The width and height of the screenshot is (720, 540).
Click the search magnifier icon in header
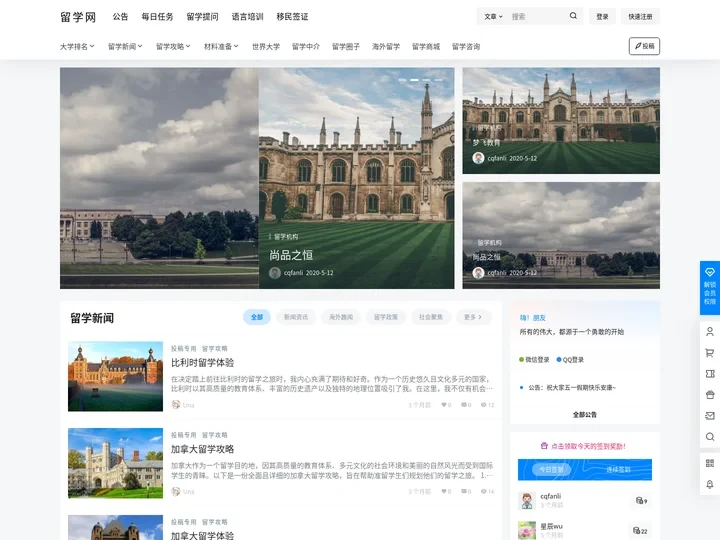(573, 16)
